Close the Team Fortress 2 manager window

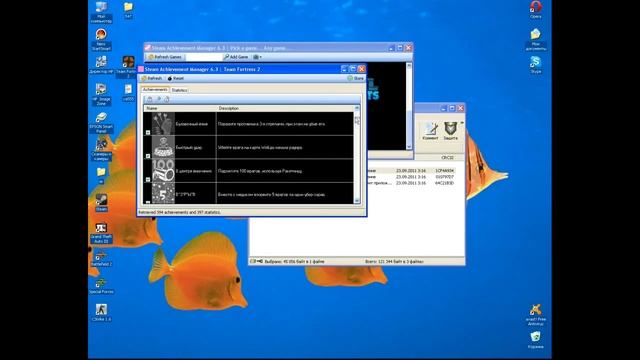point(361,69)
